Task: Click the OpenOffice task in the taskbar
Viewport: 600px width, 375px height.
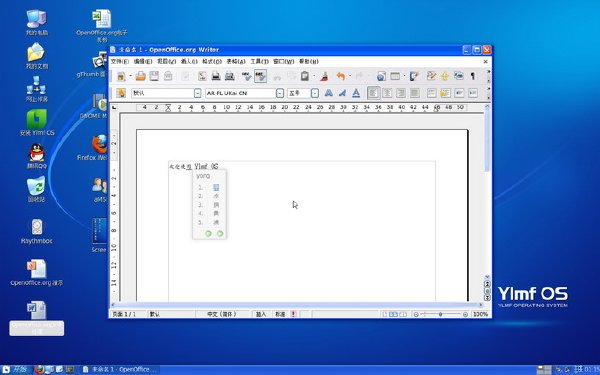Action: (x=120, y=369)
